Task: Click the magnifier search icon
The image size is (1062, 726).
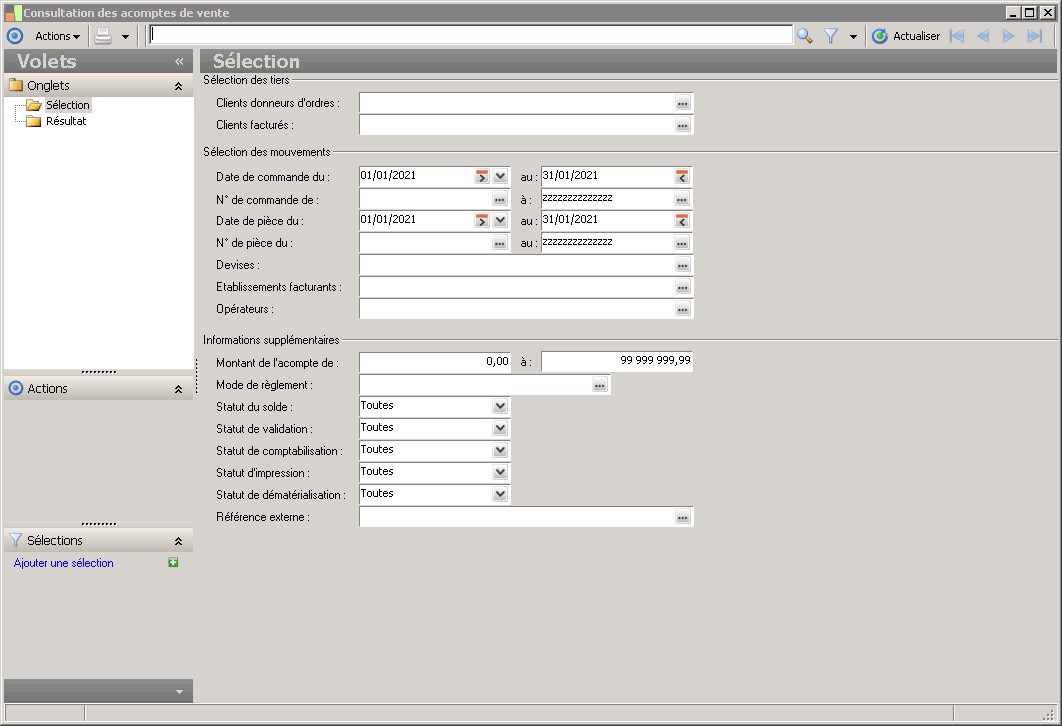Action: coord(805,36)
